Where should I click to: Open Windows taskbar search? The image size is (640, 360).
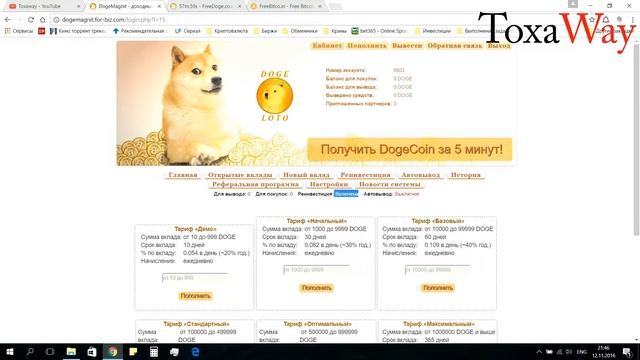pyautogui.click(x=30, y=352)
